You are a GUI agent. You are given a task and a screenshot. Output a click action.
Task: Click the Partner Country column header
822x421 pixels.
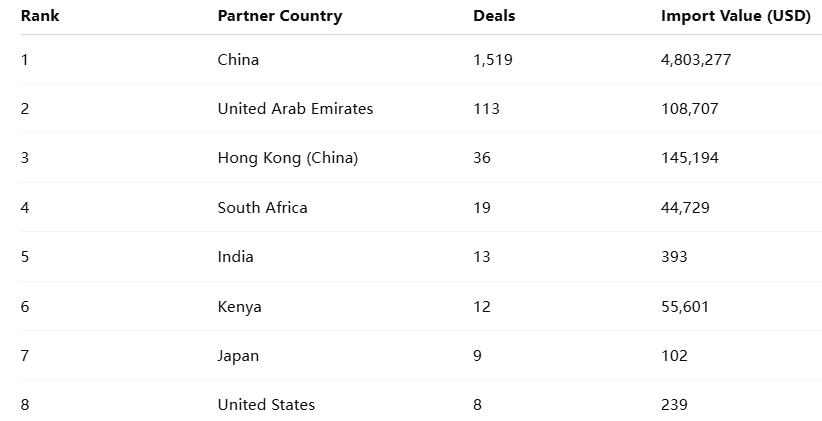tap(279, 16)
